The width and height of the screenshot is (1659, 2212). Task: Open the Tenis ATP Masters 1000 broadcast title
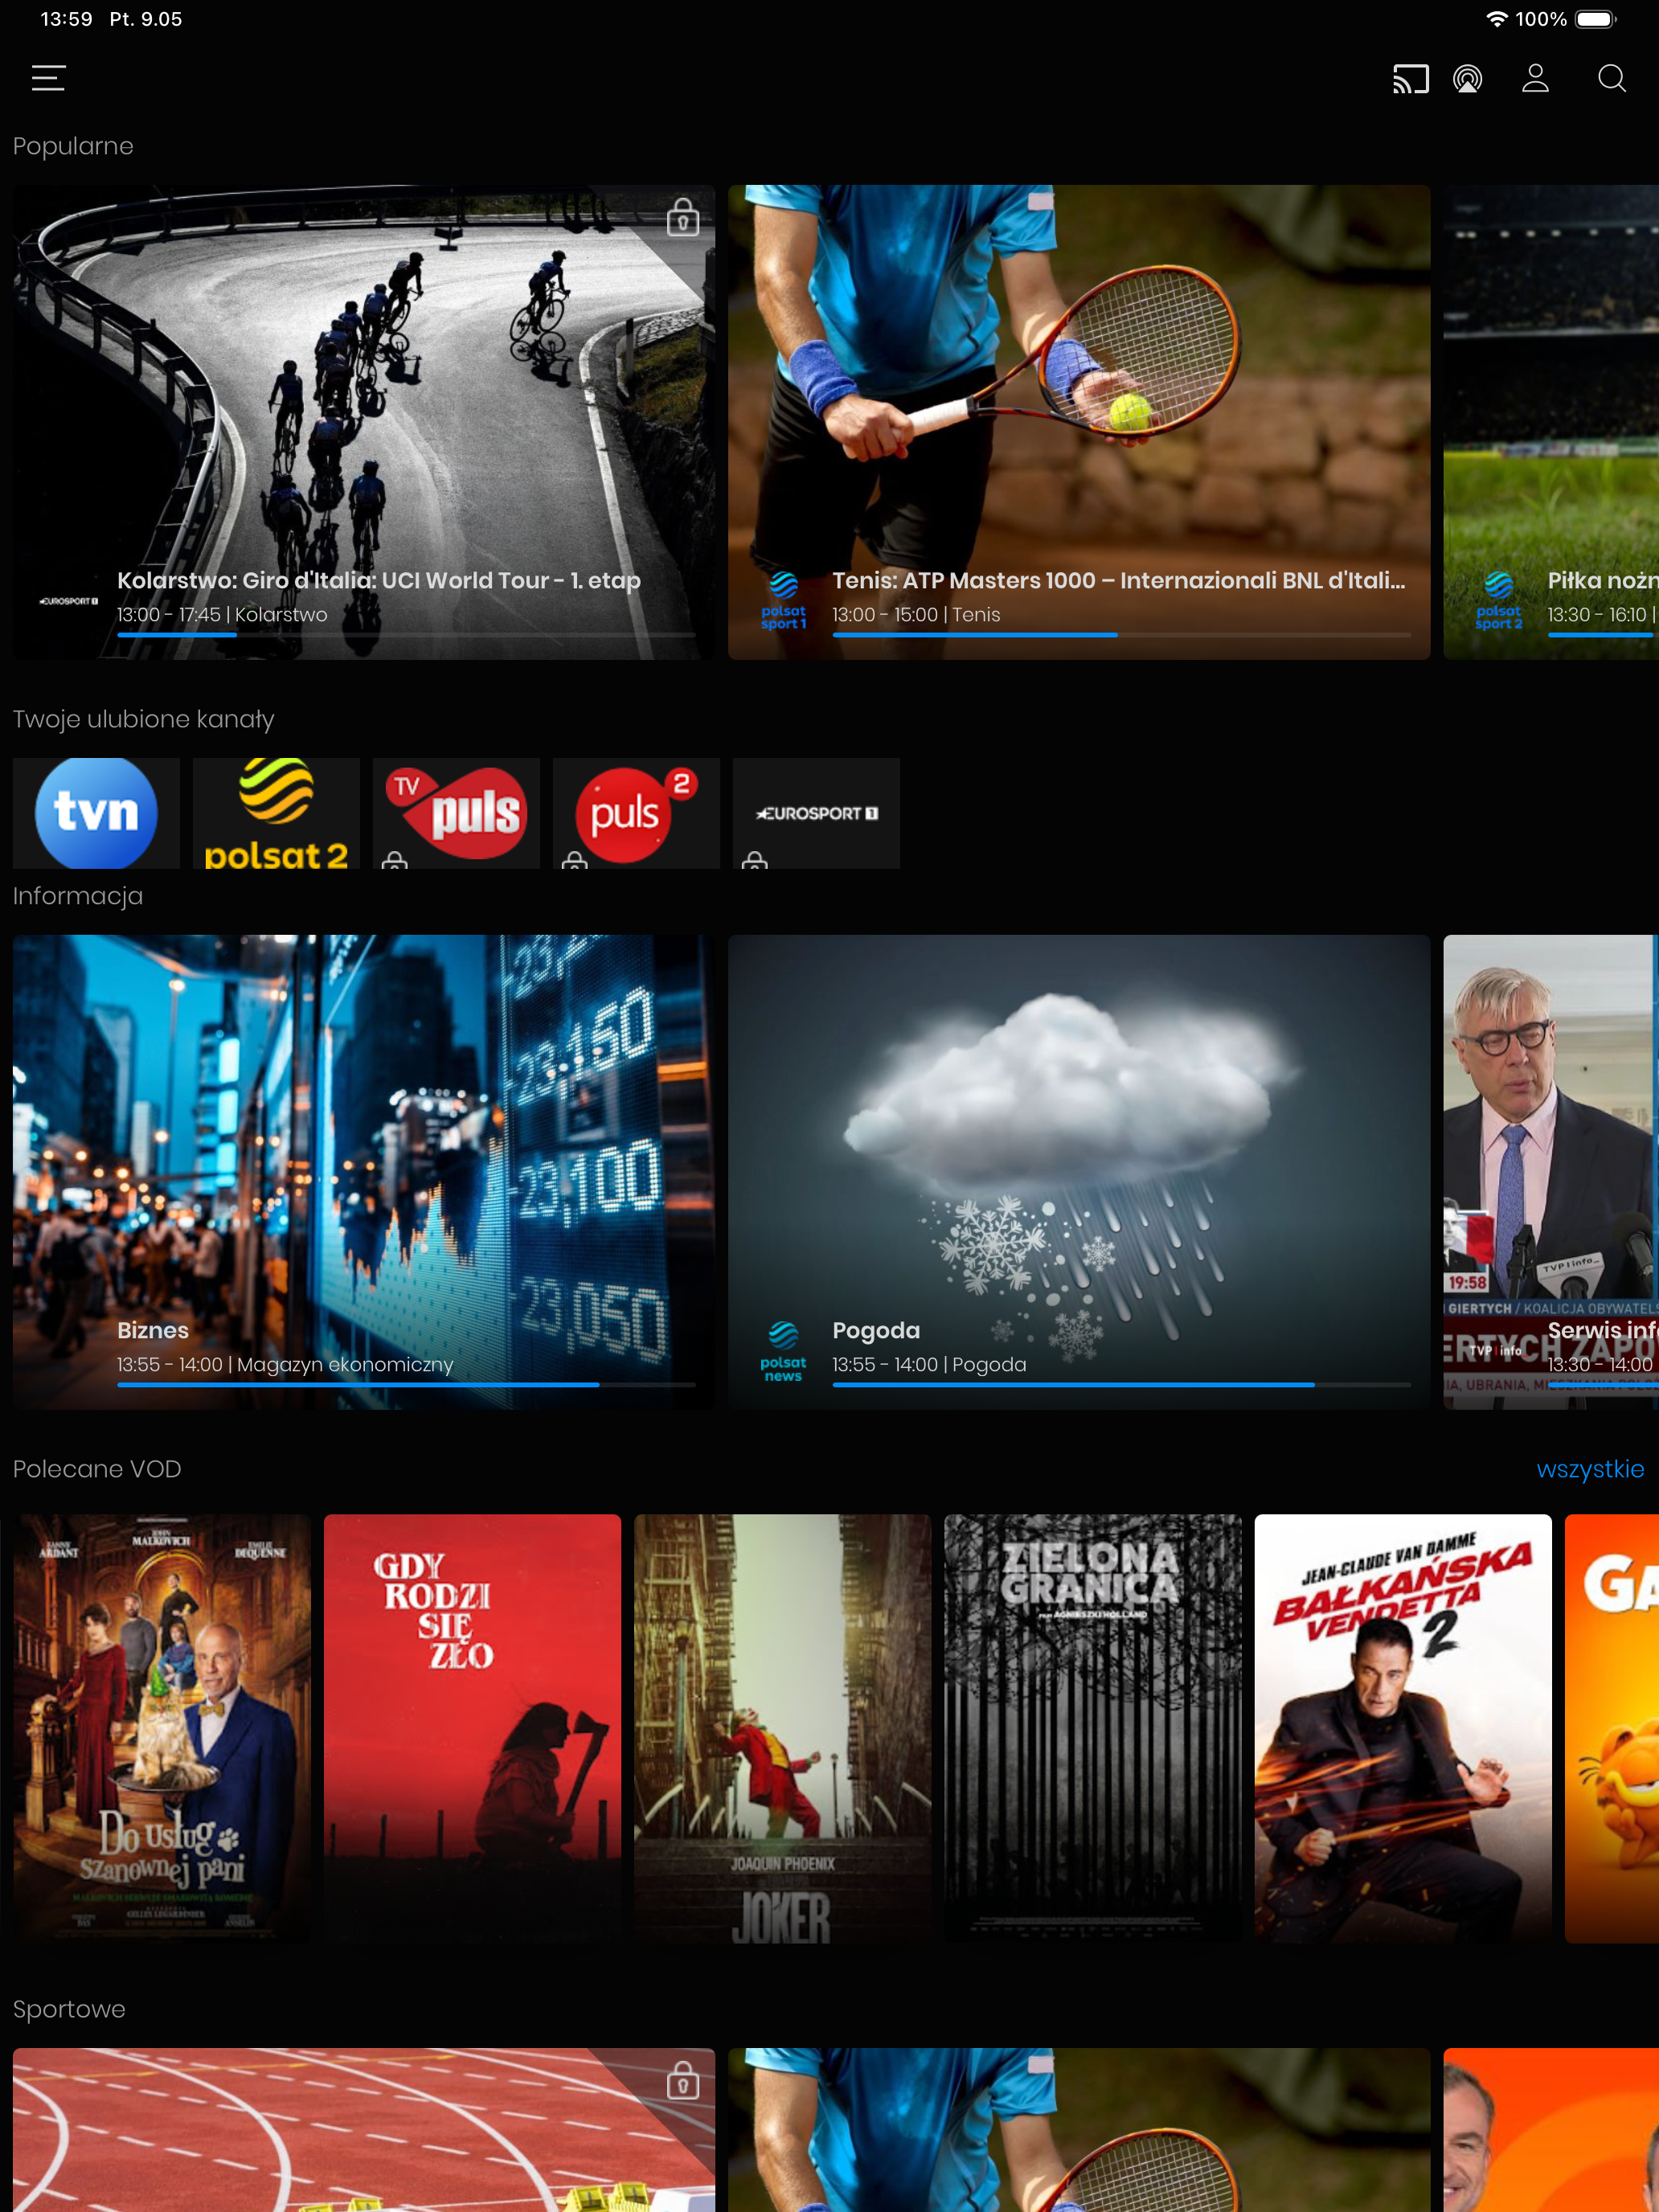point(1119,580)
